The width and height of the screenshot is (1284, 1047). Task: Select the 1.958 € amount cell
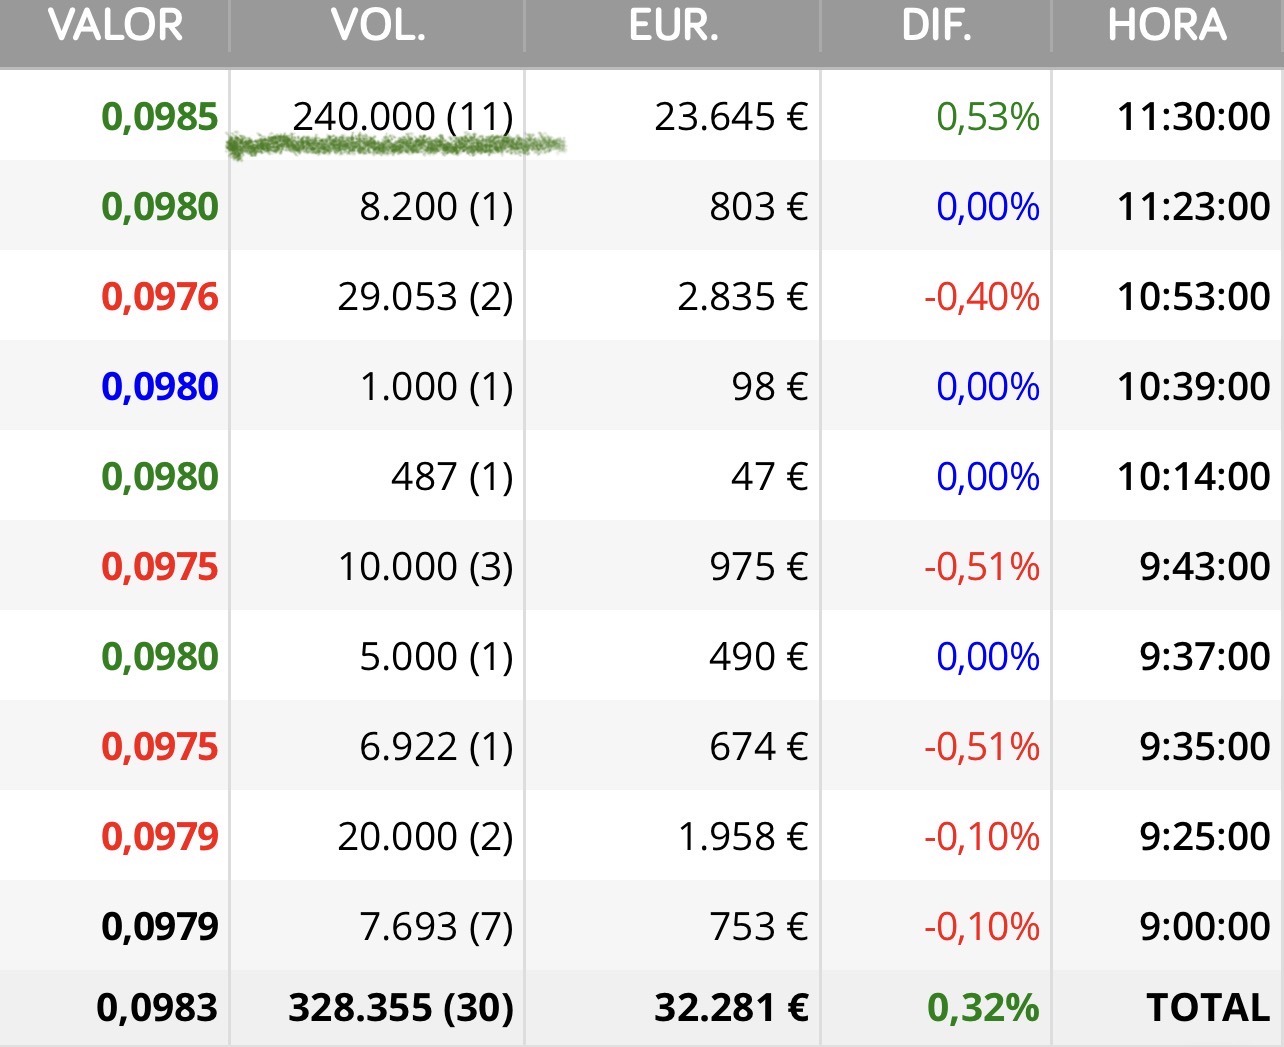742,837
